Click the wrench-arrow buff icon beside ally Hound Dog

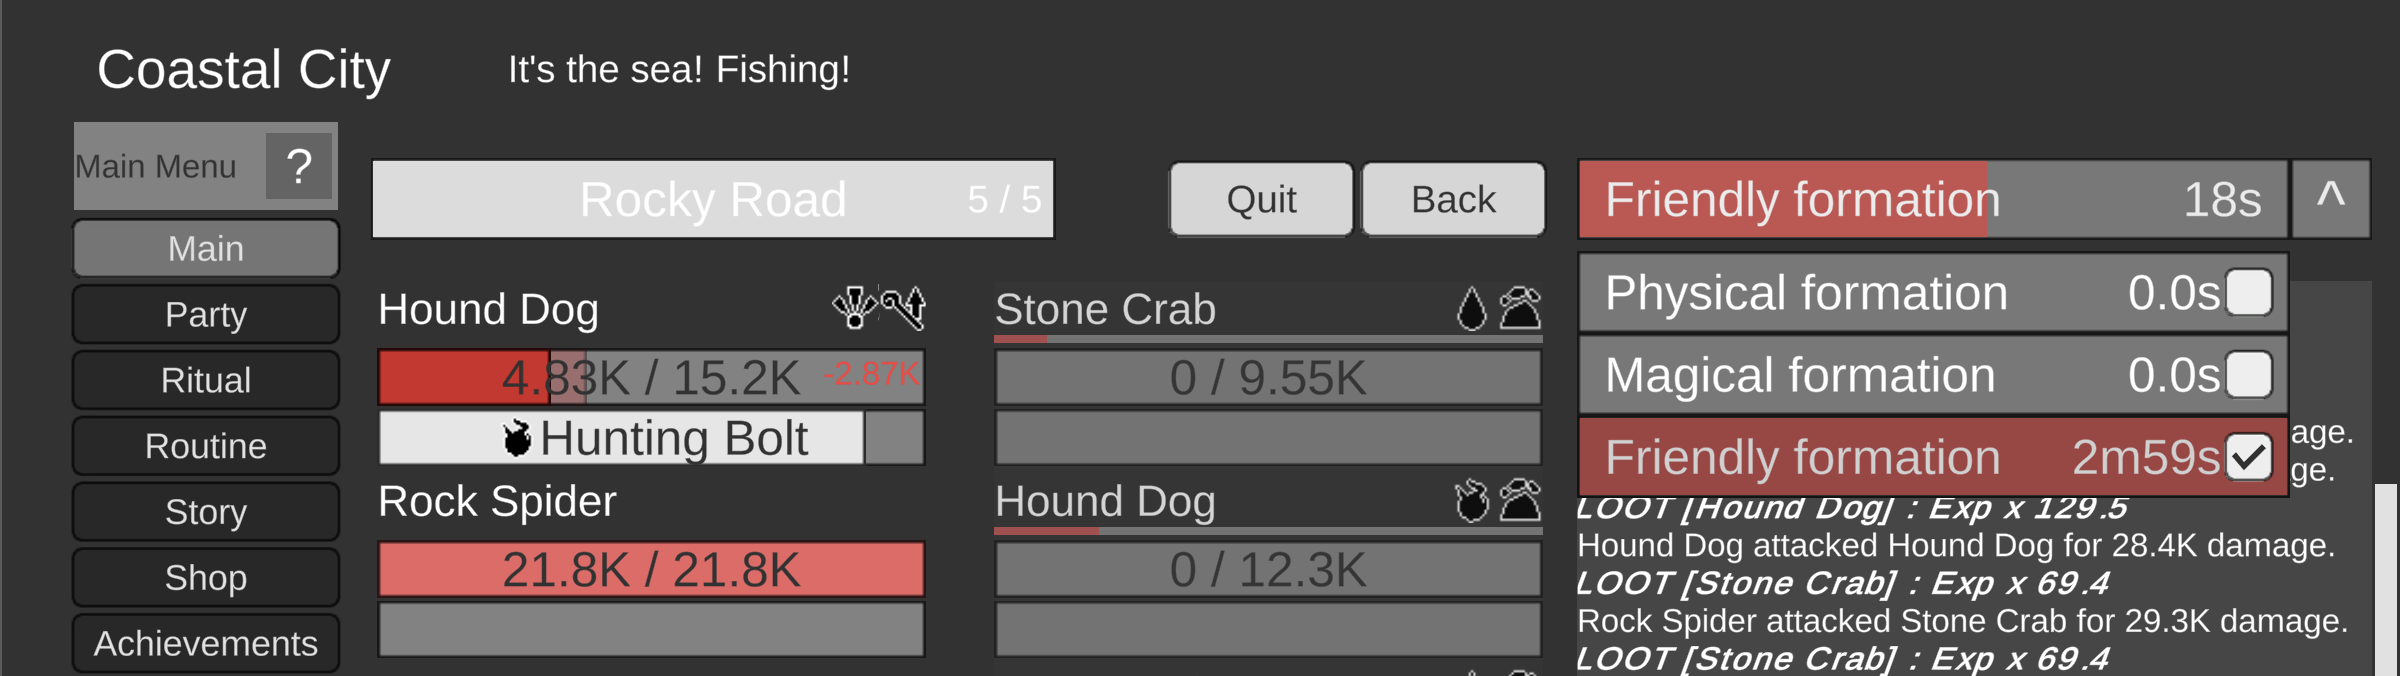(904, 308)
